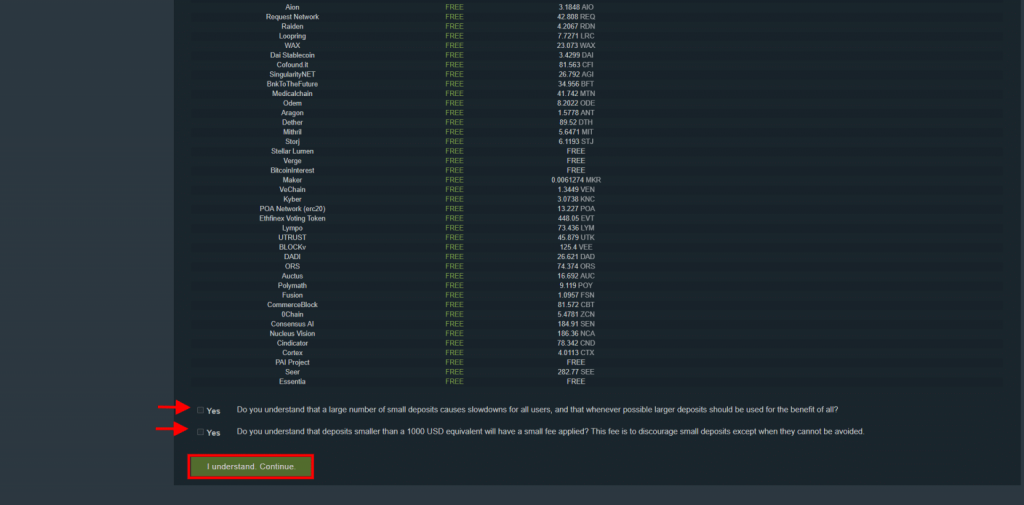Viewport: 1024px width, 505px height.
Task: Click the question text about small fee applied
Action: [551, 432]
